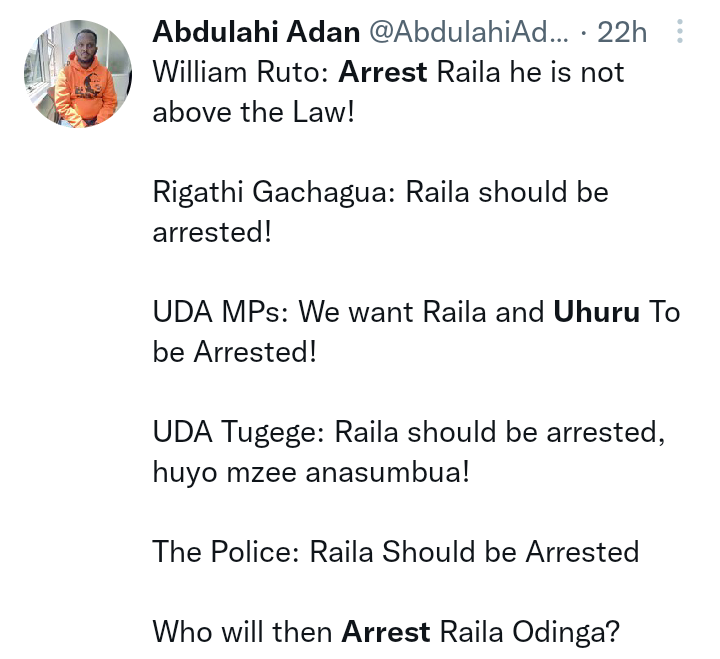Click bold word Arrest in first line
This screenshot has width=720, height=659.
point(383,72)
